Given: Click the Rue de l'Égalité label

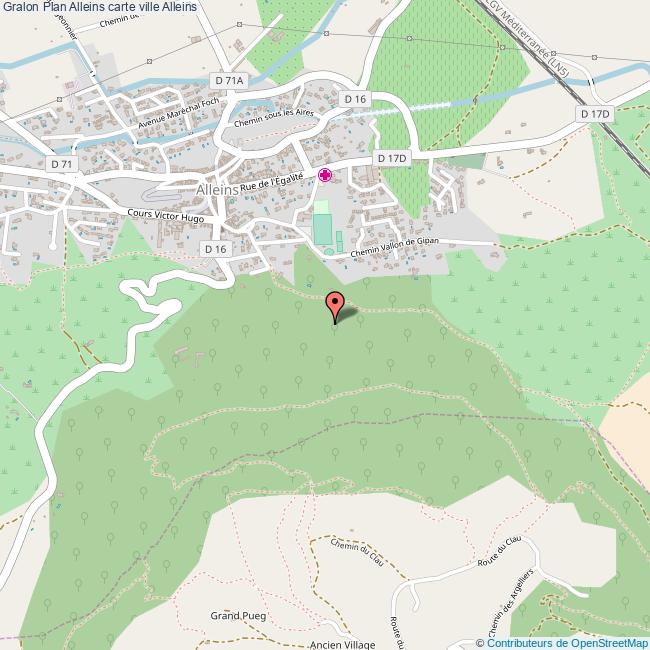Looking at the screenshot, I should click(x=272, y=182).
